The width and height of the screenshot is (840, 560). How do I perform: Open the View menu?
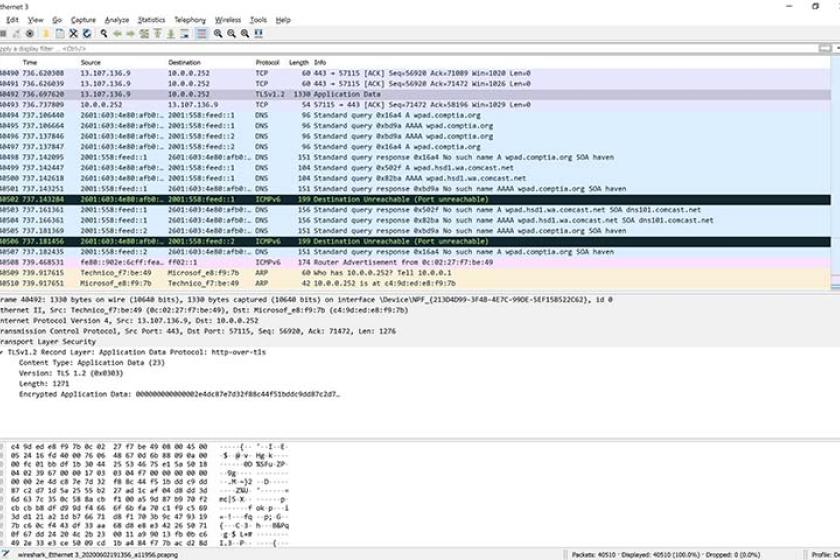click(x=35, y=20)
